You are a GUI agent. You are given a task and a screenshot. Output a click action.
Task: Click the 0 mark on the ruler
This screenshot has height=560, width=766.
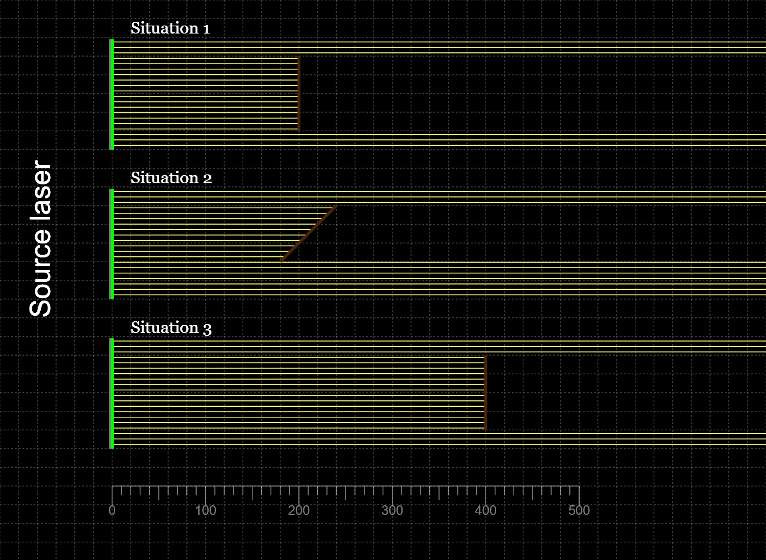(x=112, y=511)
